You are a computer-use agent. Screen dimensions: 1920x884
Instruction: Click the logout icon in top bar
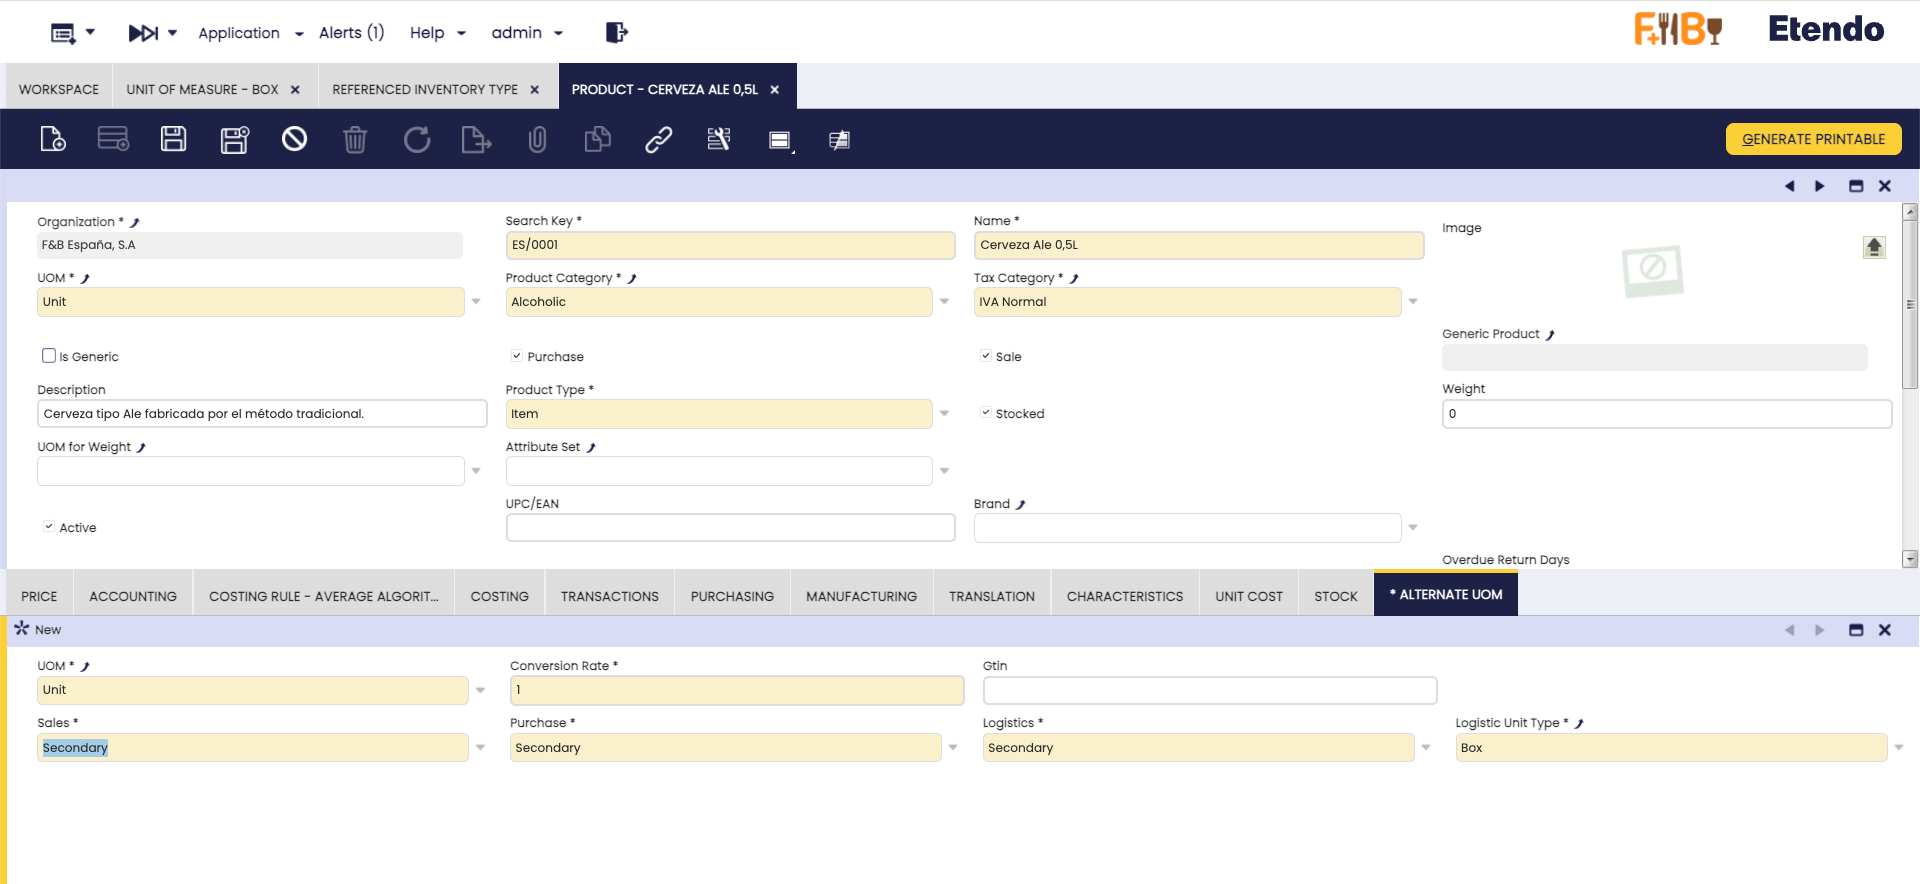[616, 33]
